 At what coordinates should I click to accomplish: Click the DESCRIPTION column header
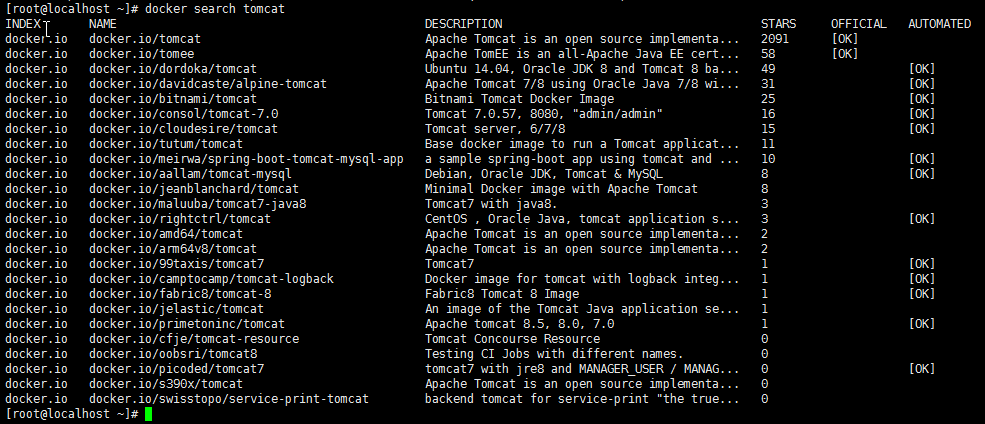463,23
